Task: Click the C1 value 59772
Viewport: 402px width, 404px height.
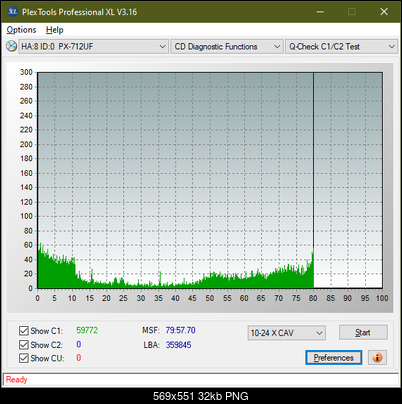Action: [x=87, y=330]
